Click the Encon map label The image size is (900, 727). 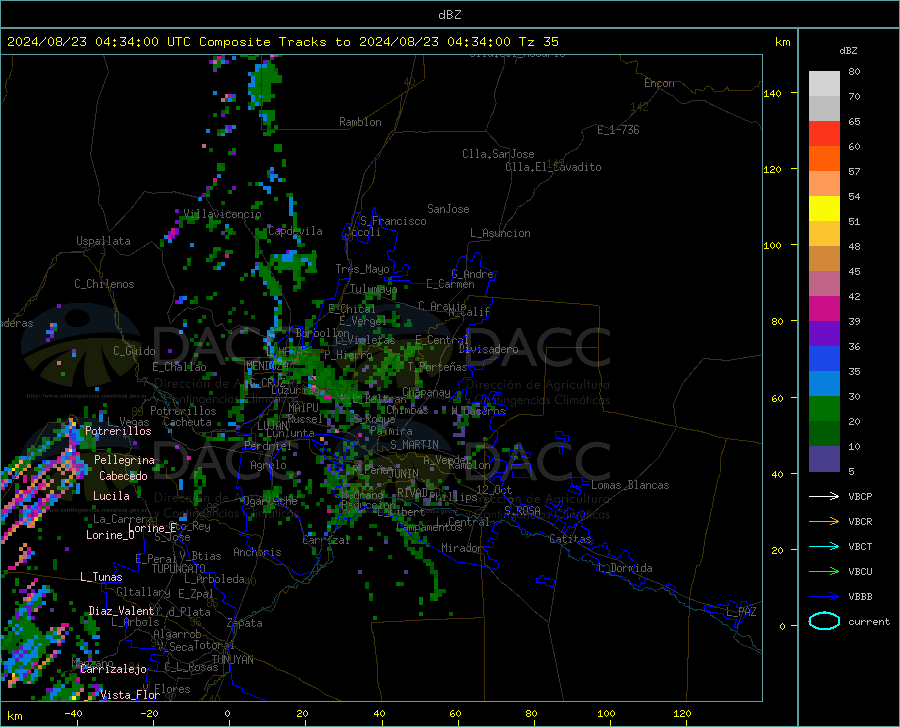[x=659, y=83]
